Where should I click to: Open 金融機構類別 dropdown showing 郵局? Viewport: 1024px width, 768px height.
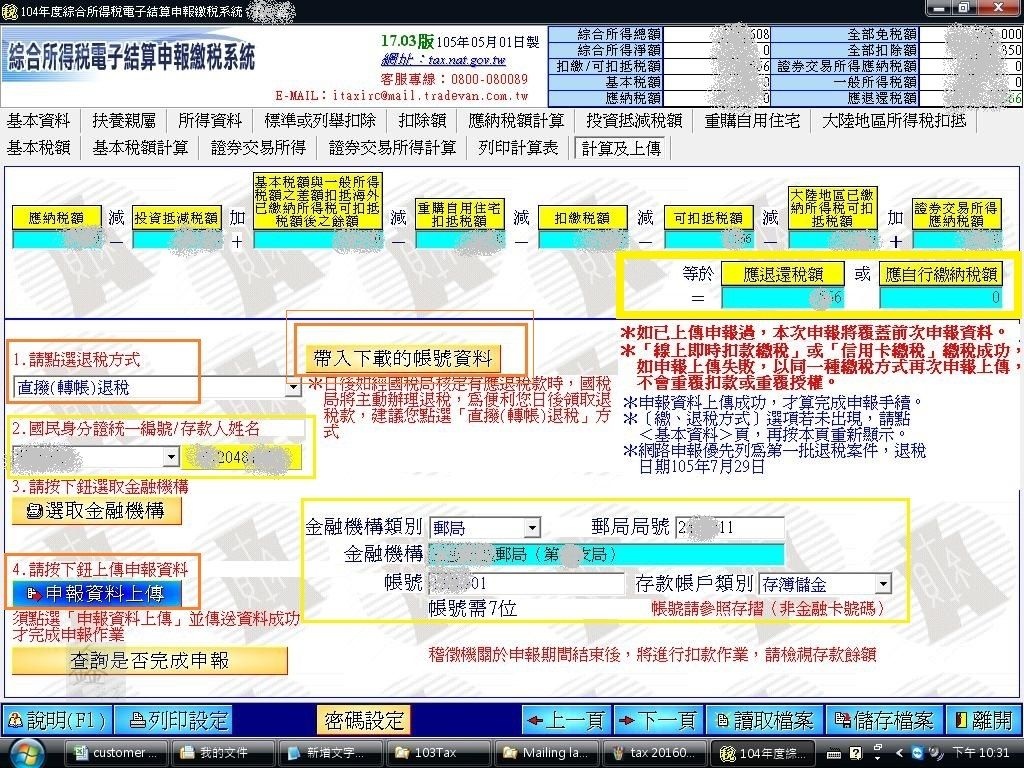tap(533, 527)
